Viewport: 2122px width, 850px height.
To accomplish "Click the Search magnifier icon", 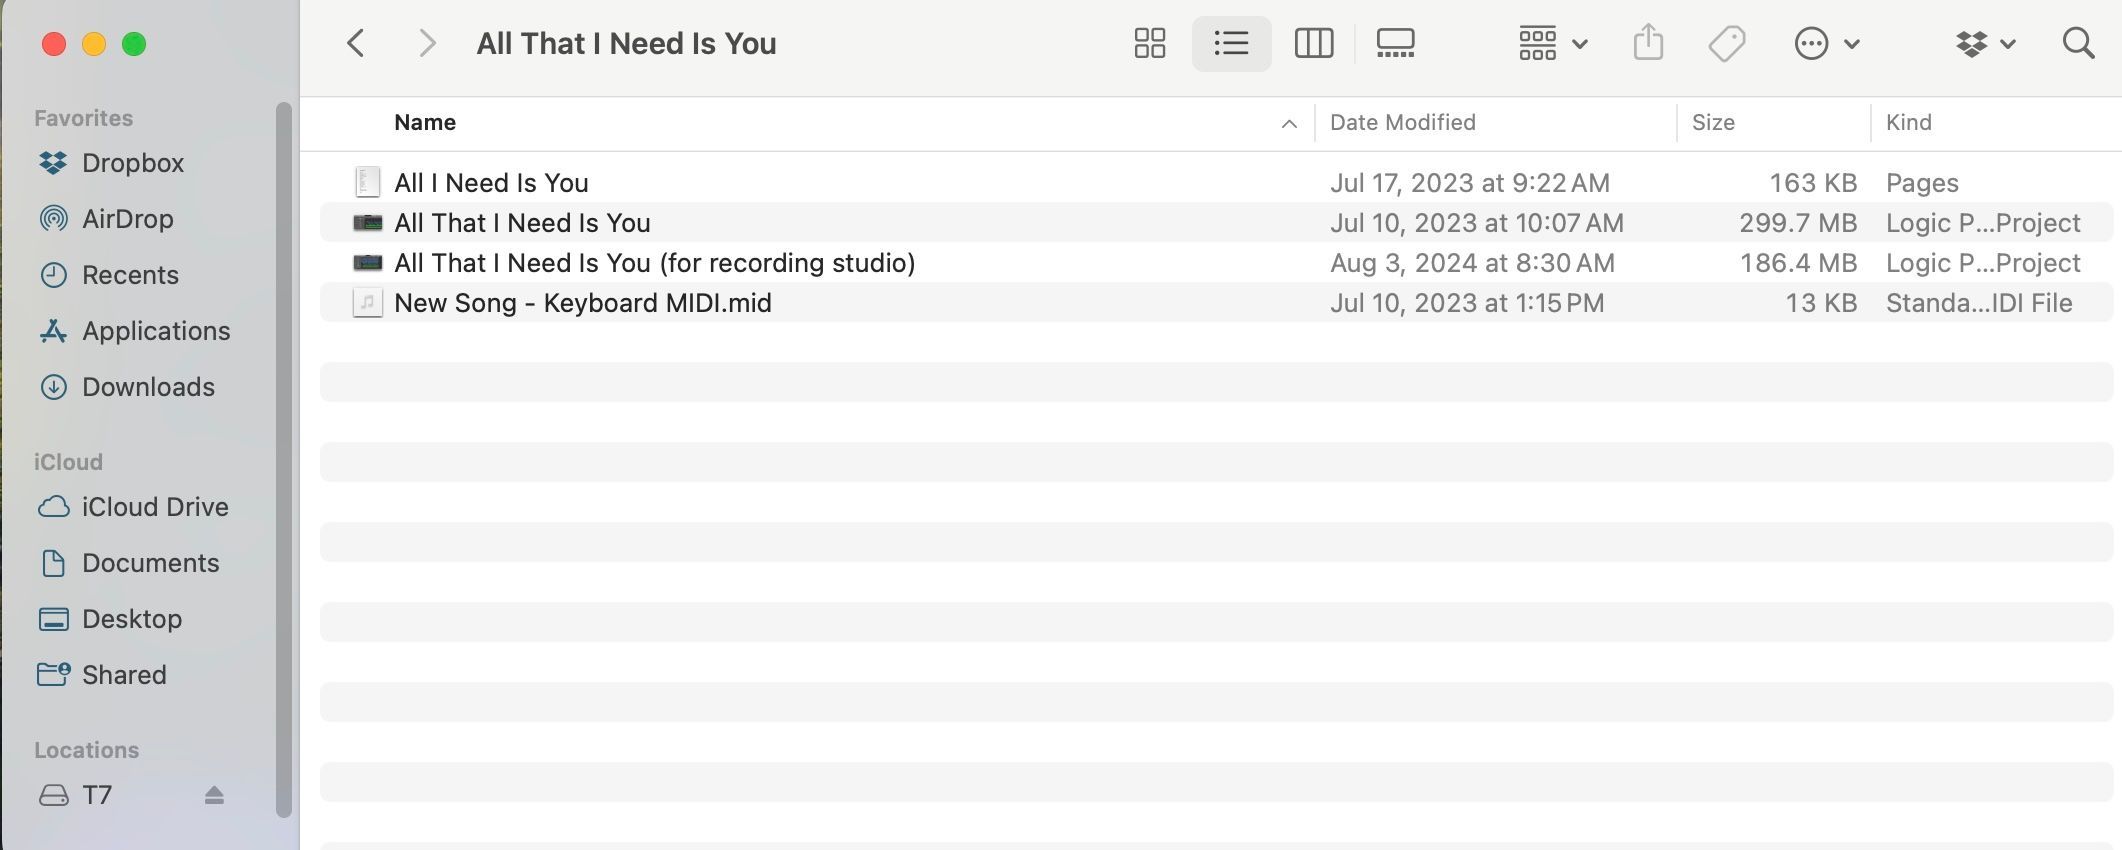I will [2078, 43].
